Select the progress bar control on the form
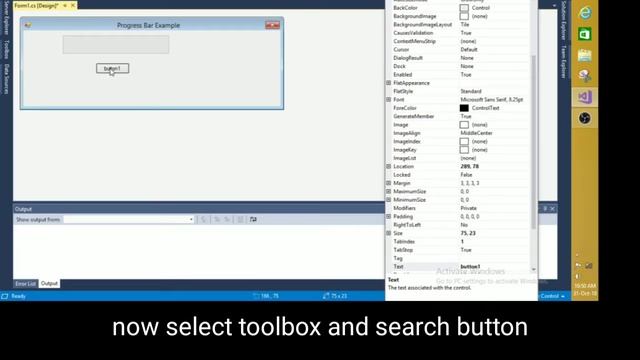This screenshot has width=640, height=360. (x=116, y=44)
